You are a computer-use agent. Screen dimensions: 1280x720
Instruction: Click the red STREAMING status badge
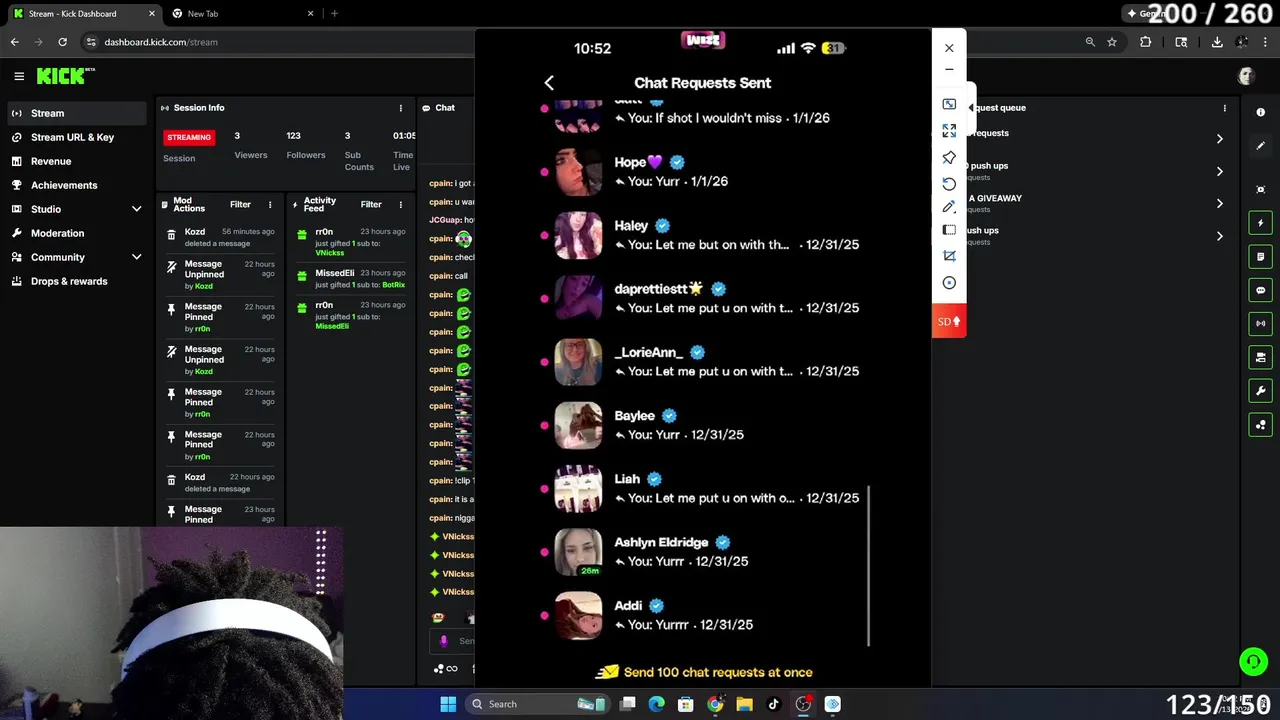189,137
